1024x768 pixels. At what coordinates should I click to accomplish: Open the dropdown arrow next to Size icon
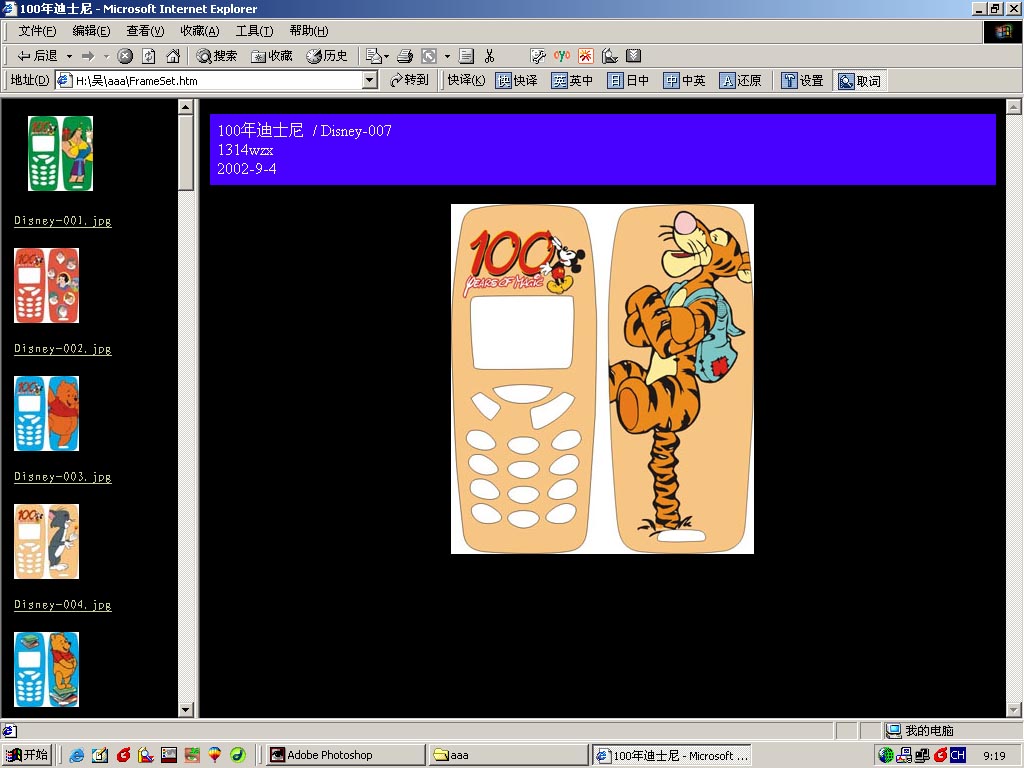coord(447,56)
